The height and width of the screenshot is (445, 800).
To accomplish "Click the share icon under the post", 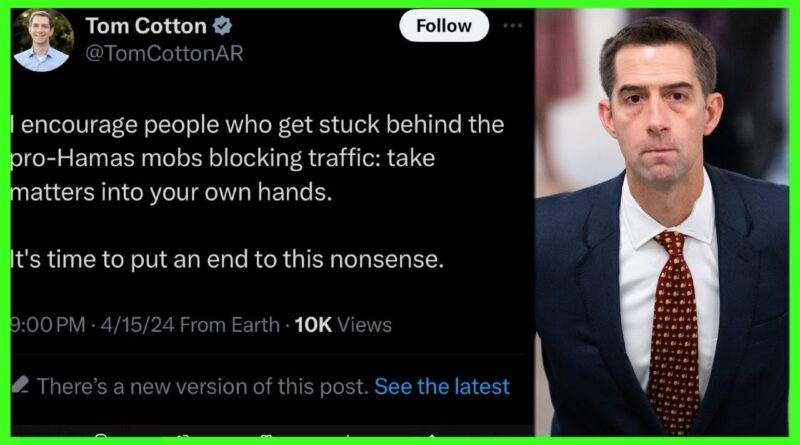I will coord(432,435).
